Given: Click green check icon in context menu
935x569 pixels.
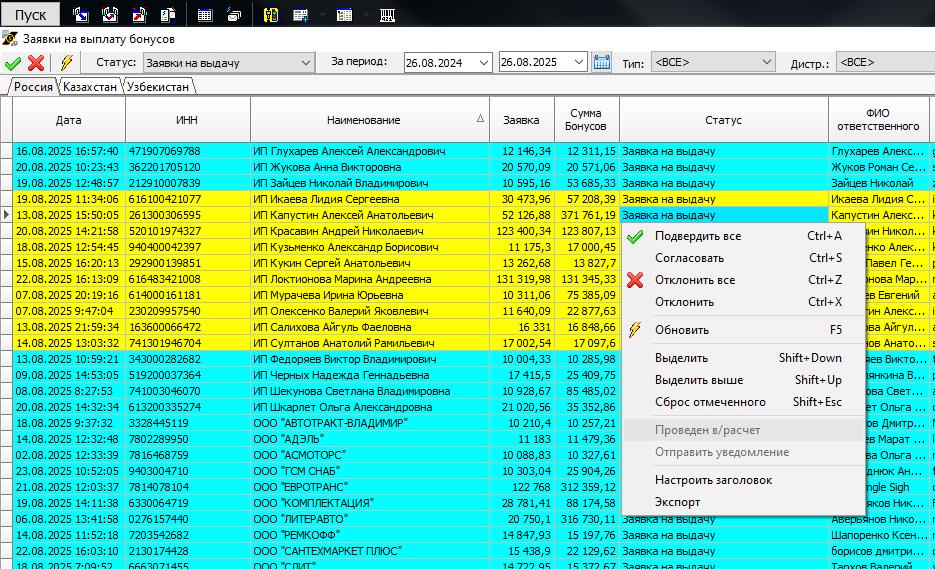Looking at the screenshot, I should coord(635,237).
